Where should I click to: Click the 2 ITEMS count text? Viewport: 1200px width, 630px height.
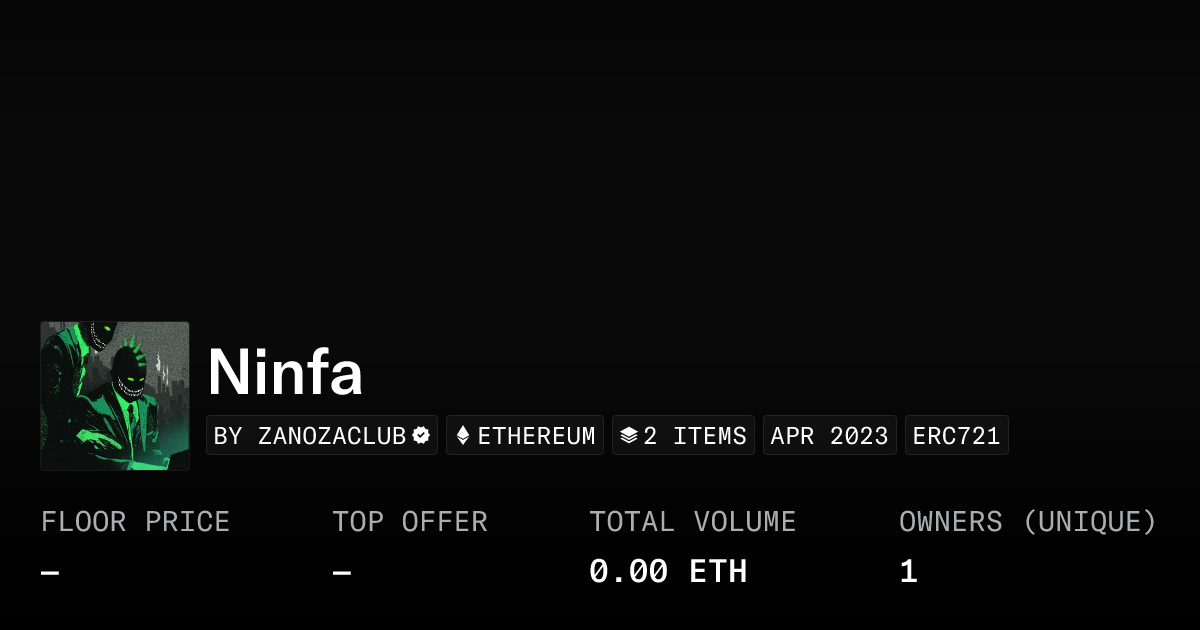[695, 436]
